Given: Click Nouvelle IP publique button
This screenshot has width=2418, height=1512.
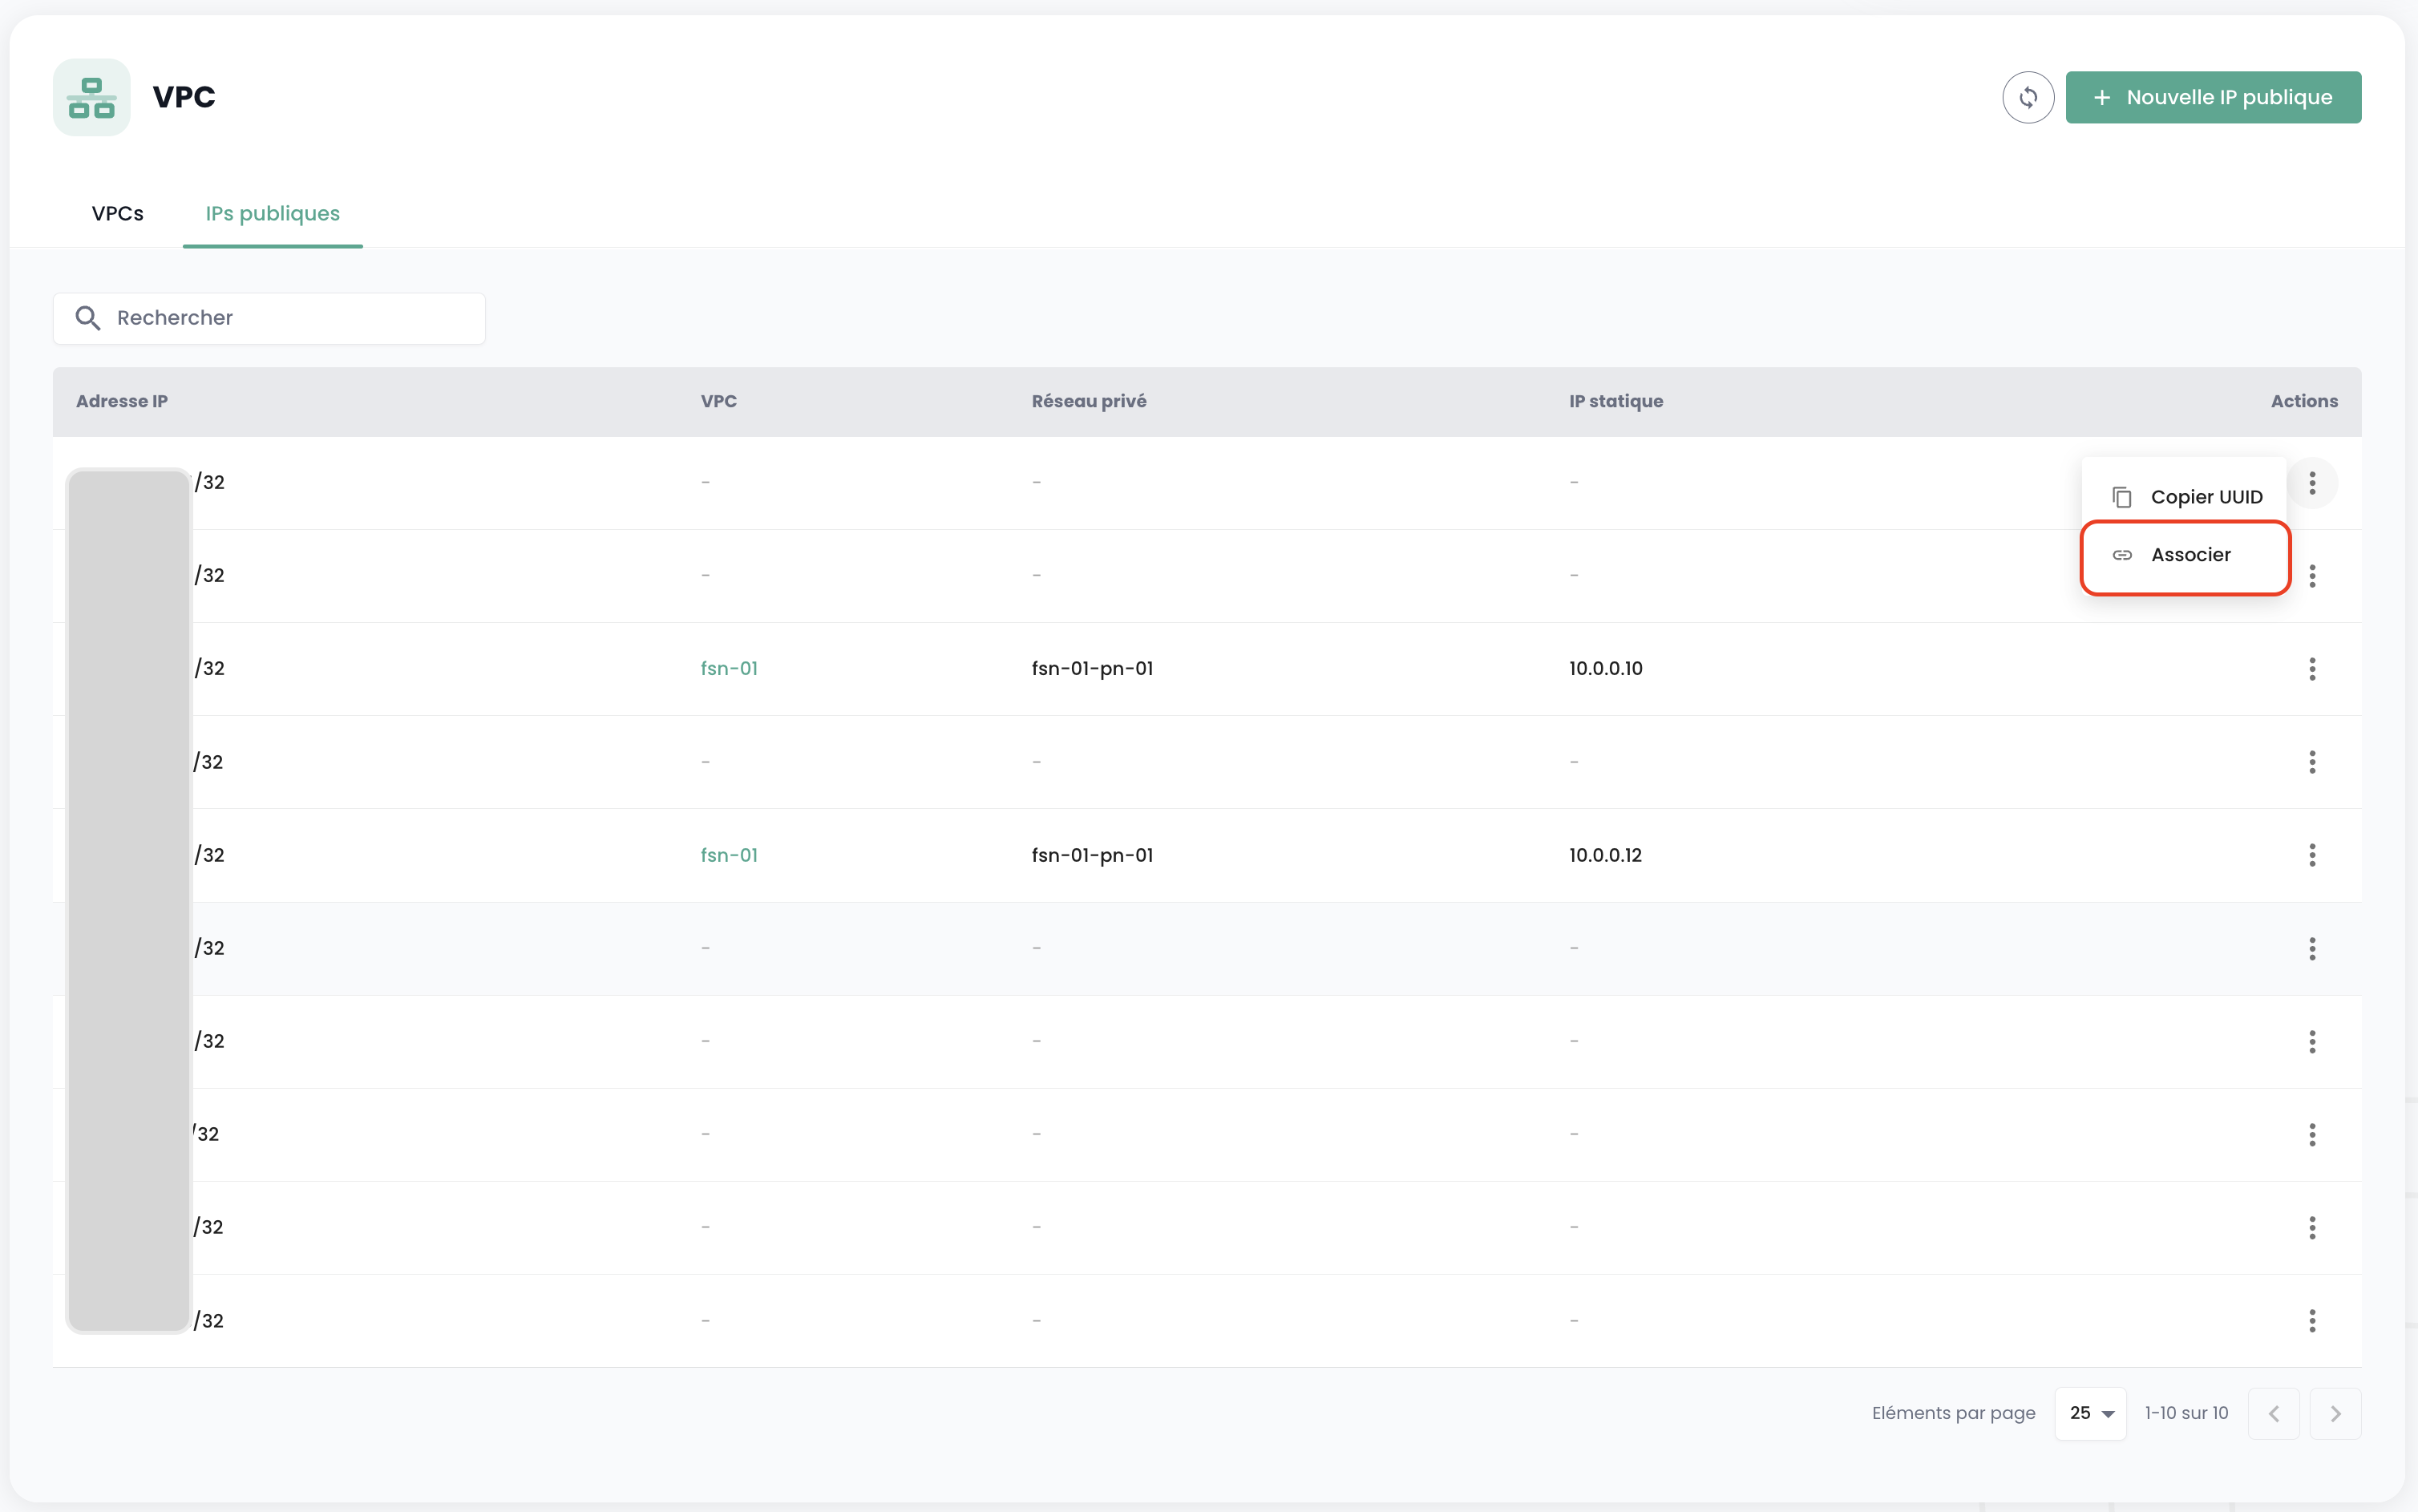Looking at the screenshot, I should (x=2212, y=97).
